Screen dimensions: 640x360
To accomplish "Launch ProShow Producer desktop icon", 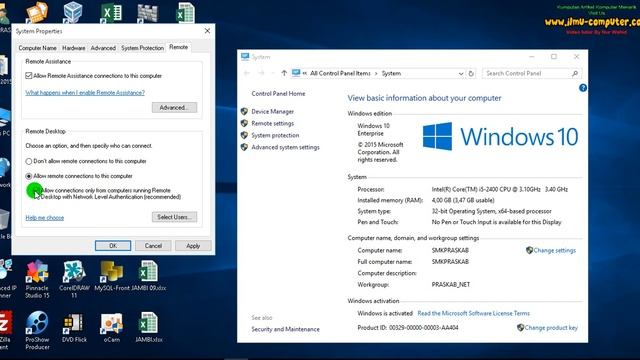I will (37, 331).
